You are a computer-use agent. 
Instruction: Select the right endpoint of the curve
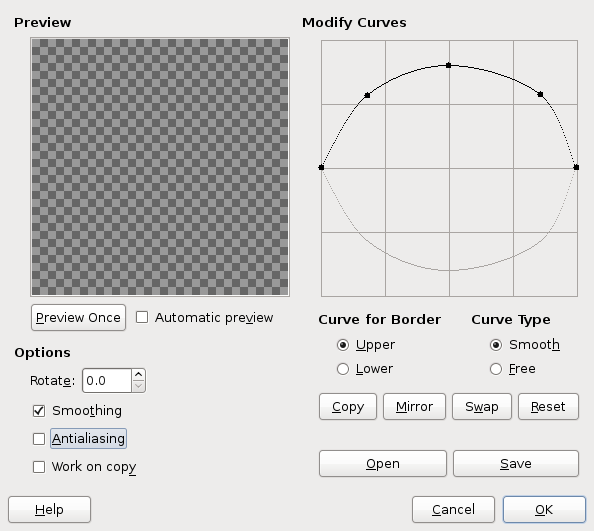576,167
